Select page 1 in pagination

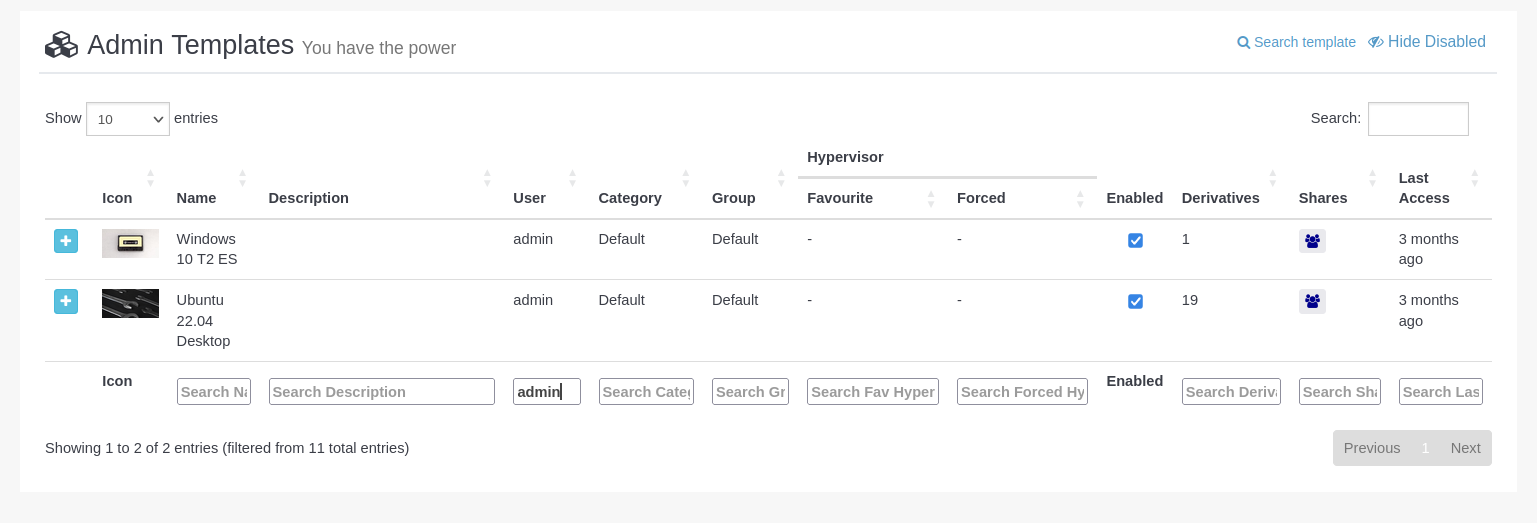point(1425,448)
